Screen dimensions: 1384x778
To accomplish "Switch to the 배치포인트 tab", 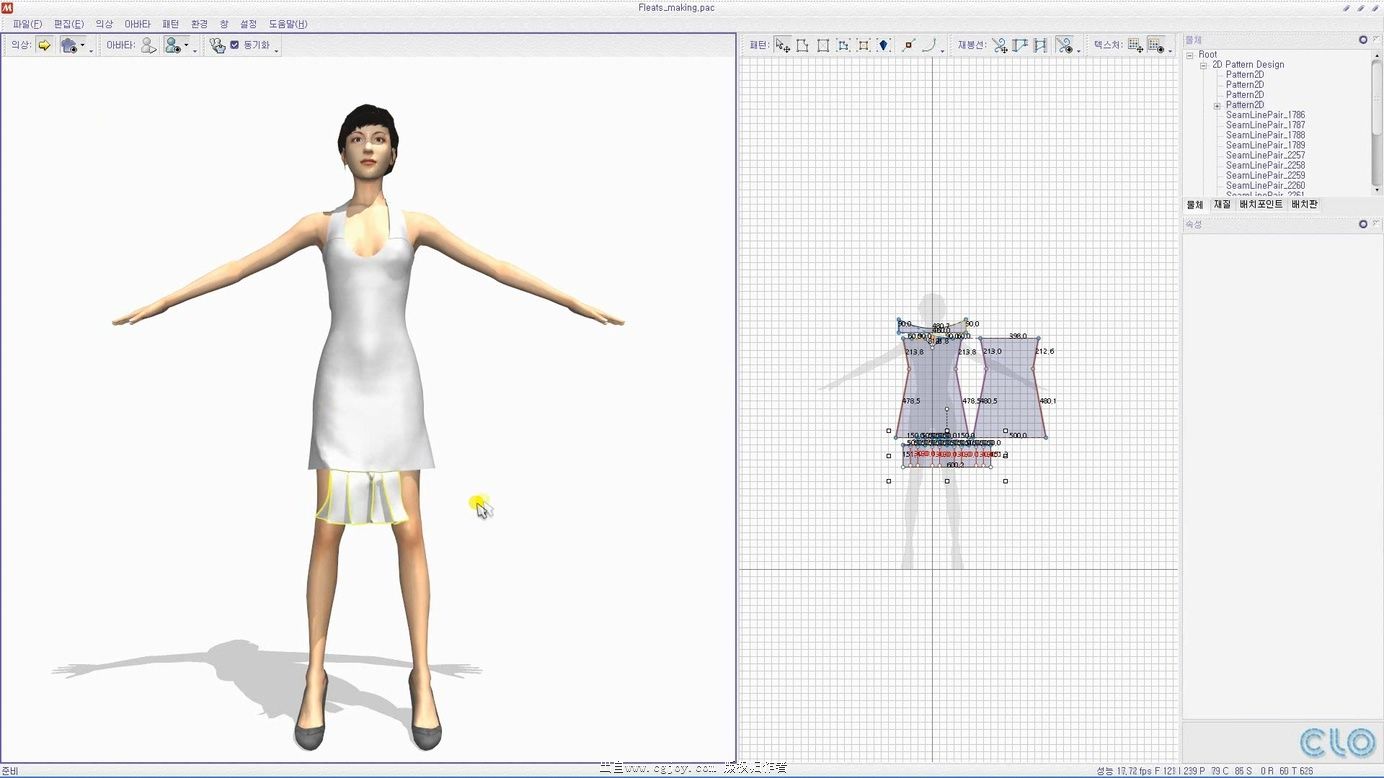I will coord(1261,204).
